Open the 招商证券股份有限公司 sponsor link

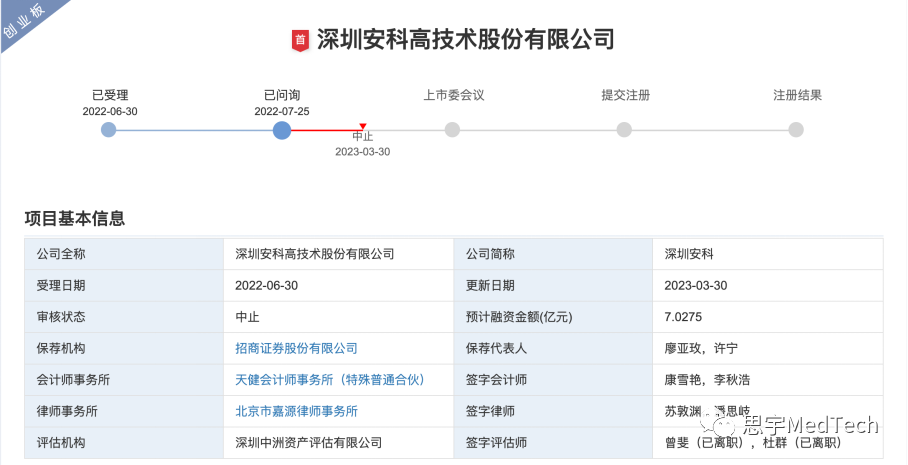296,349
